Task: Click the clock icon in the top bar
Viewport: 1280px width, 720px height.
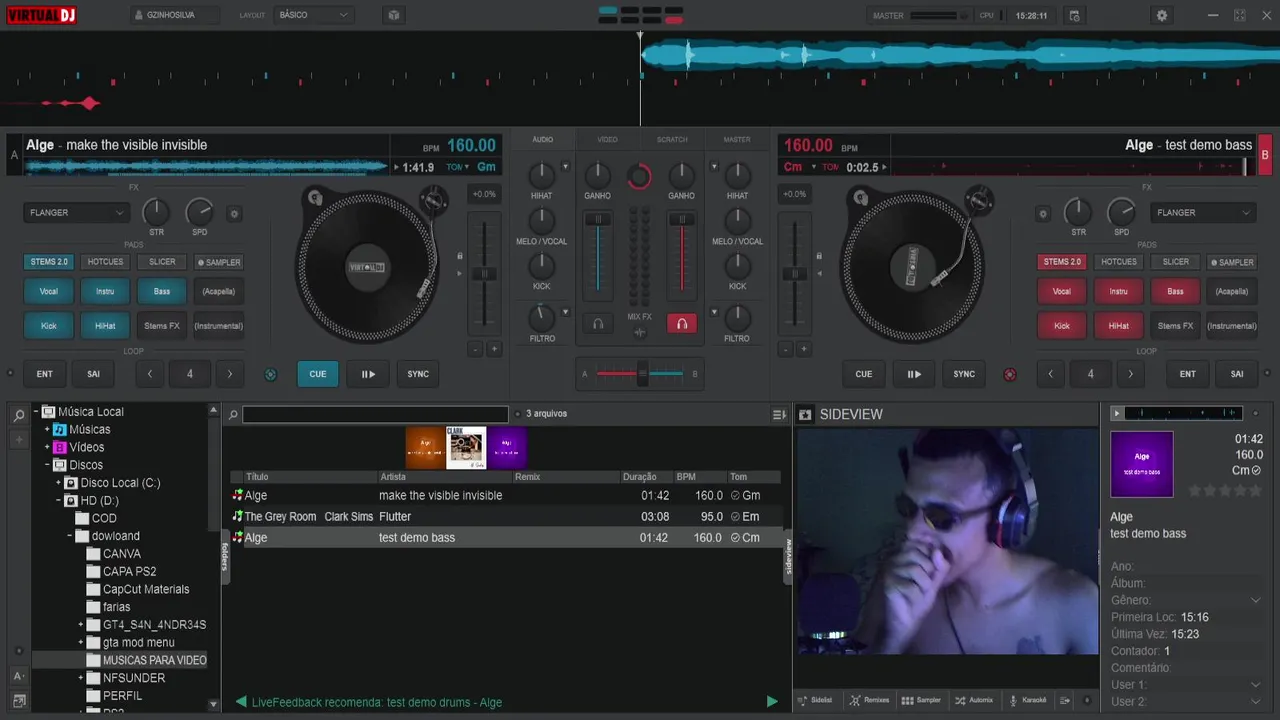Action: tap(1074, 15)
